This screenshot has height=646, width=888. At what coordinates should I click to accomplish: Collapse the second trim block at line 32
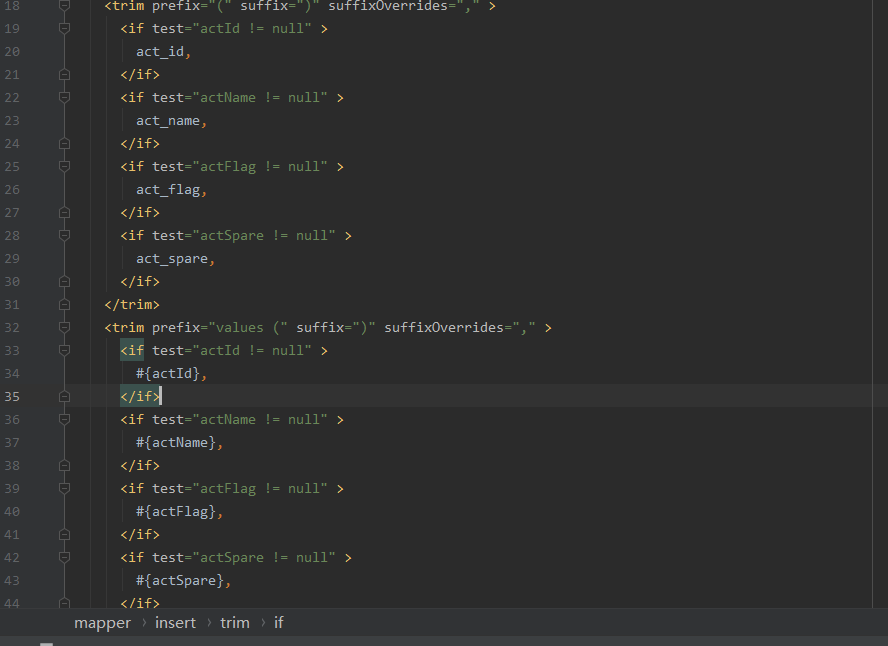(x=65, y=327)
